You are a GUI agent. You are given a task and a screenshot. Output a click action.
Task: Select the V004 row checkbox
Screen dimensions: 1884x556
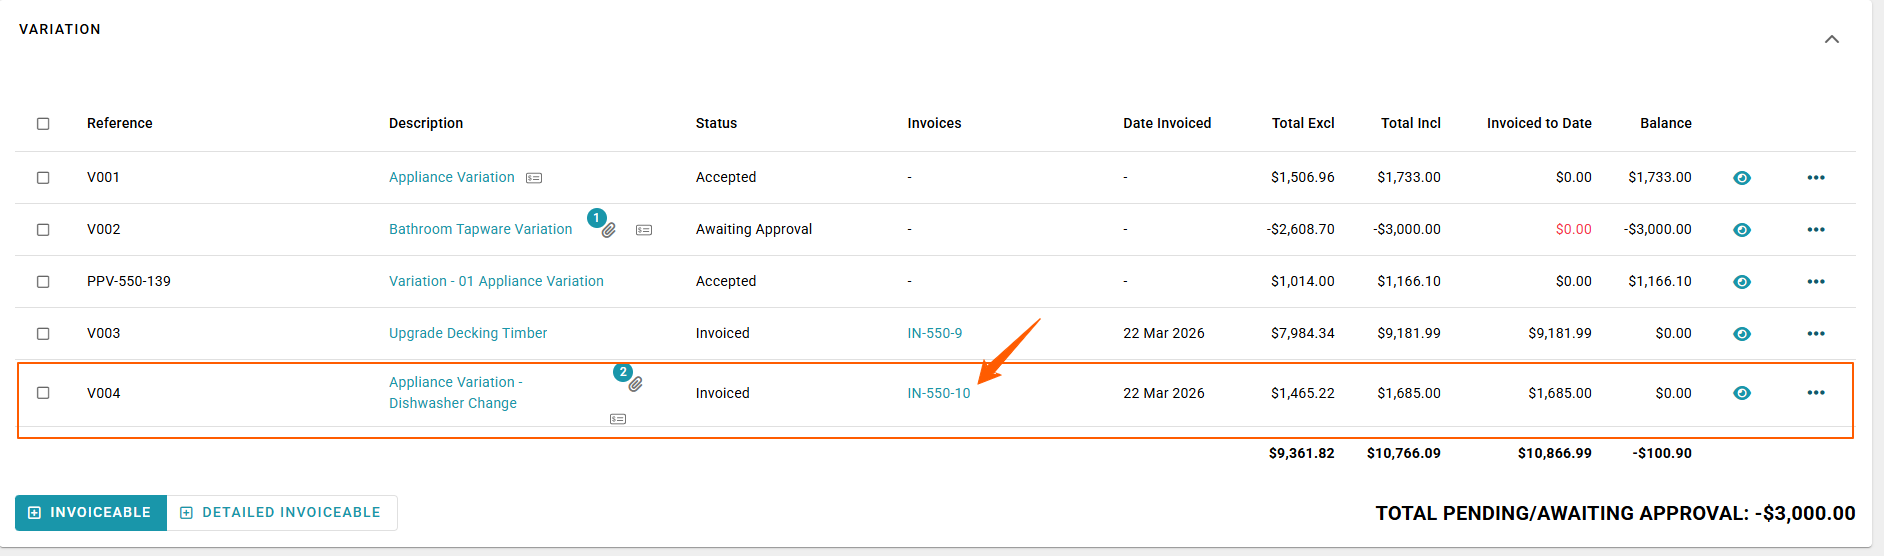43,393
